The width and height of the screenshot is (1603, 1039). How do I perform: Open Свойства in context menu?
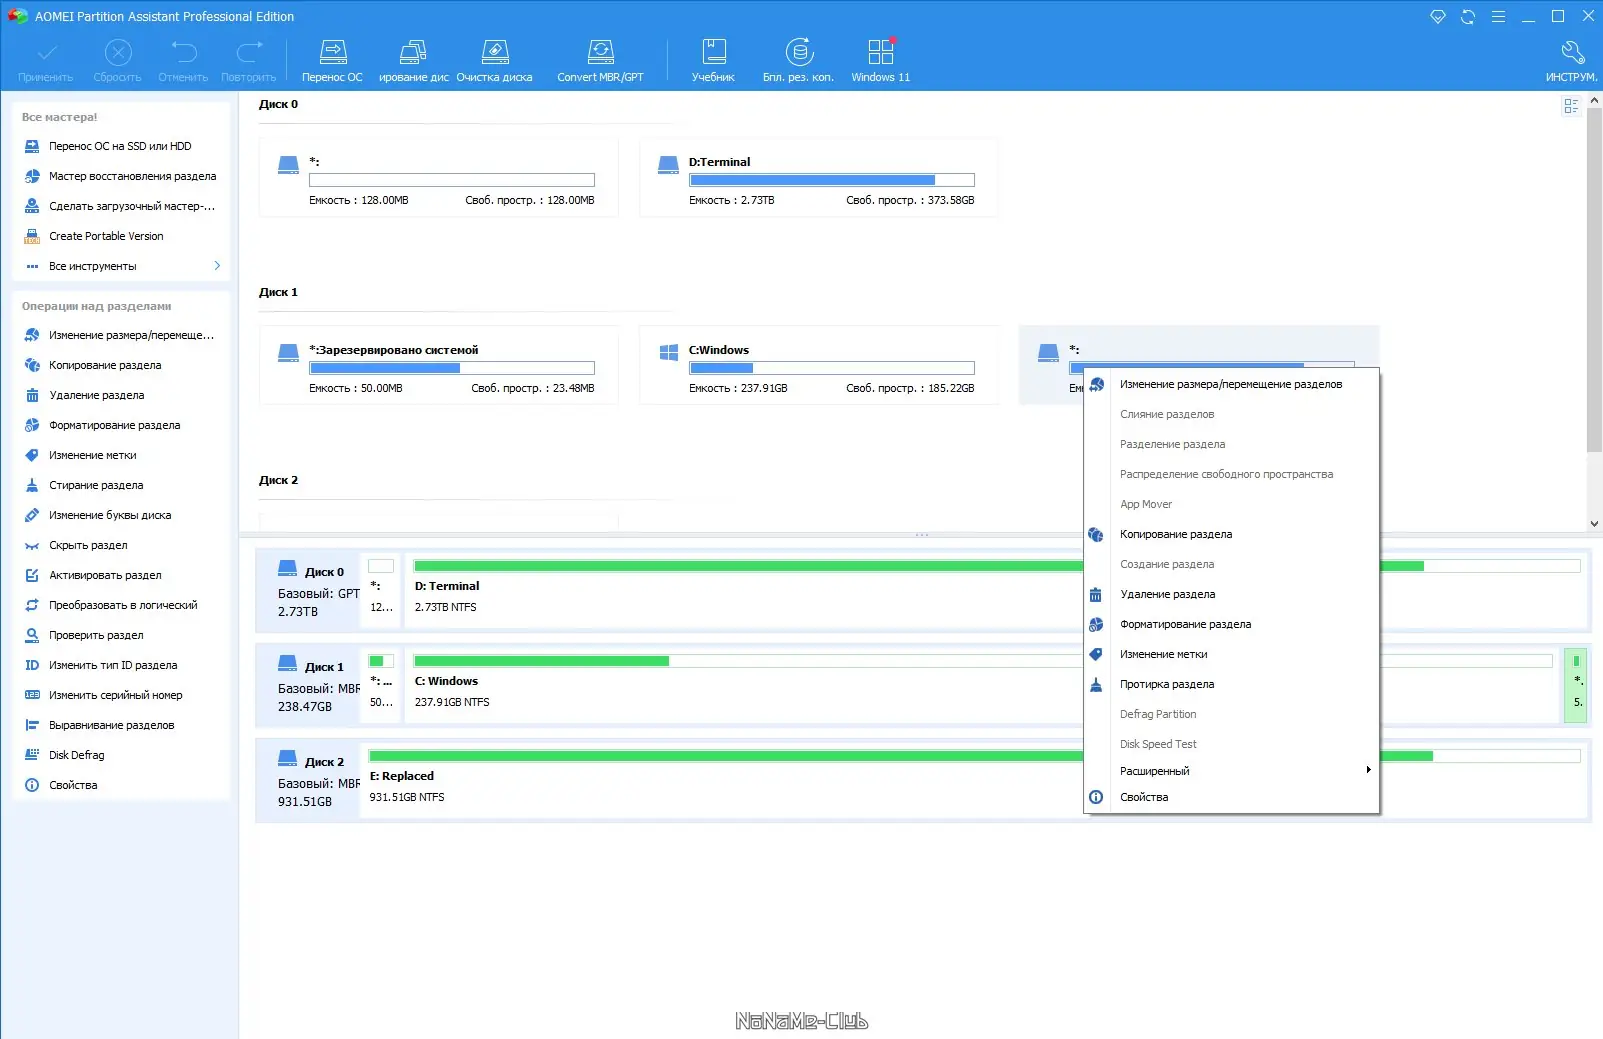[x=1232, y=797]
